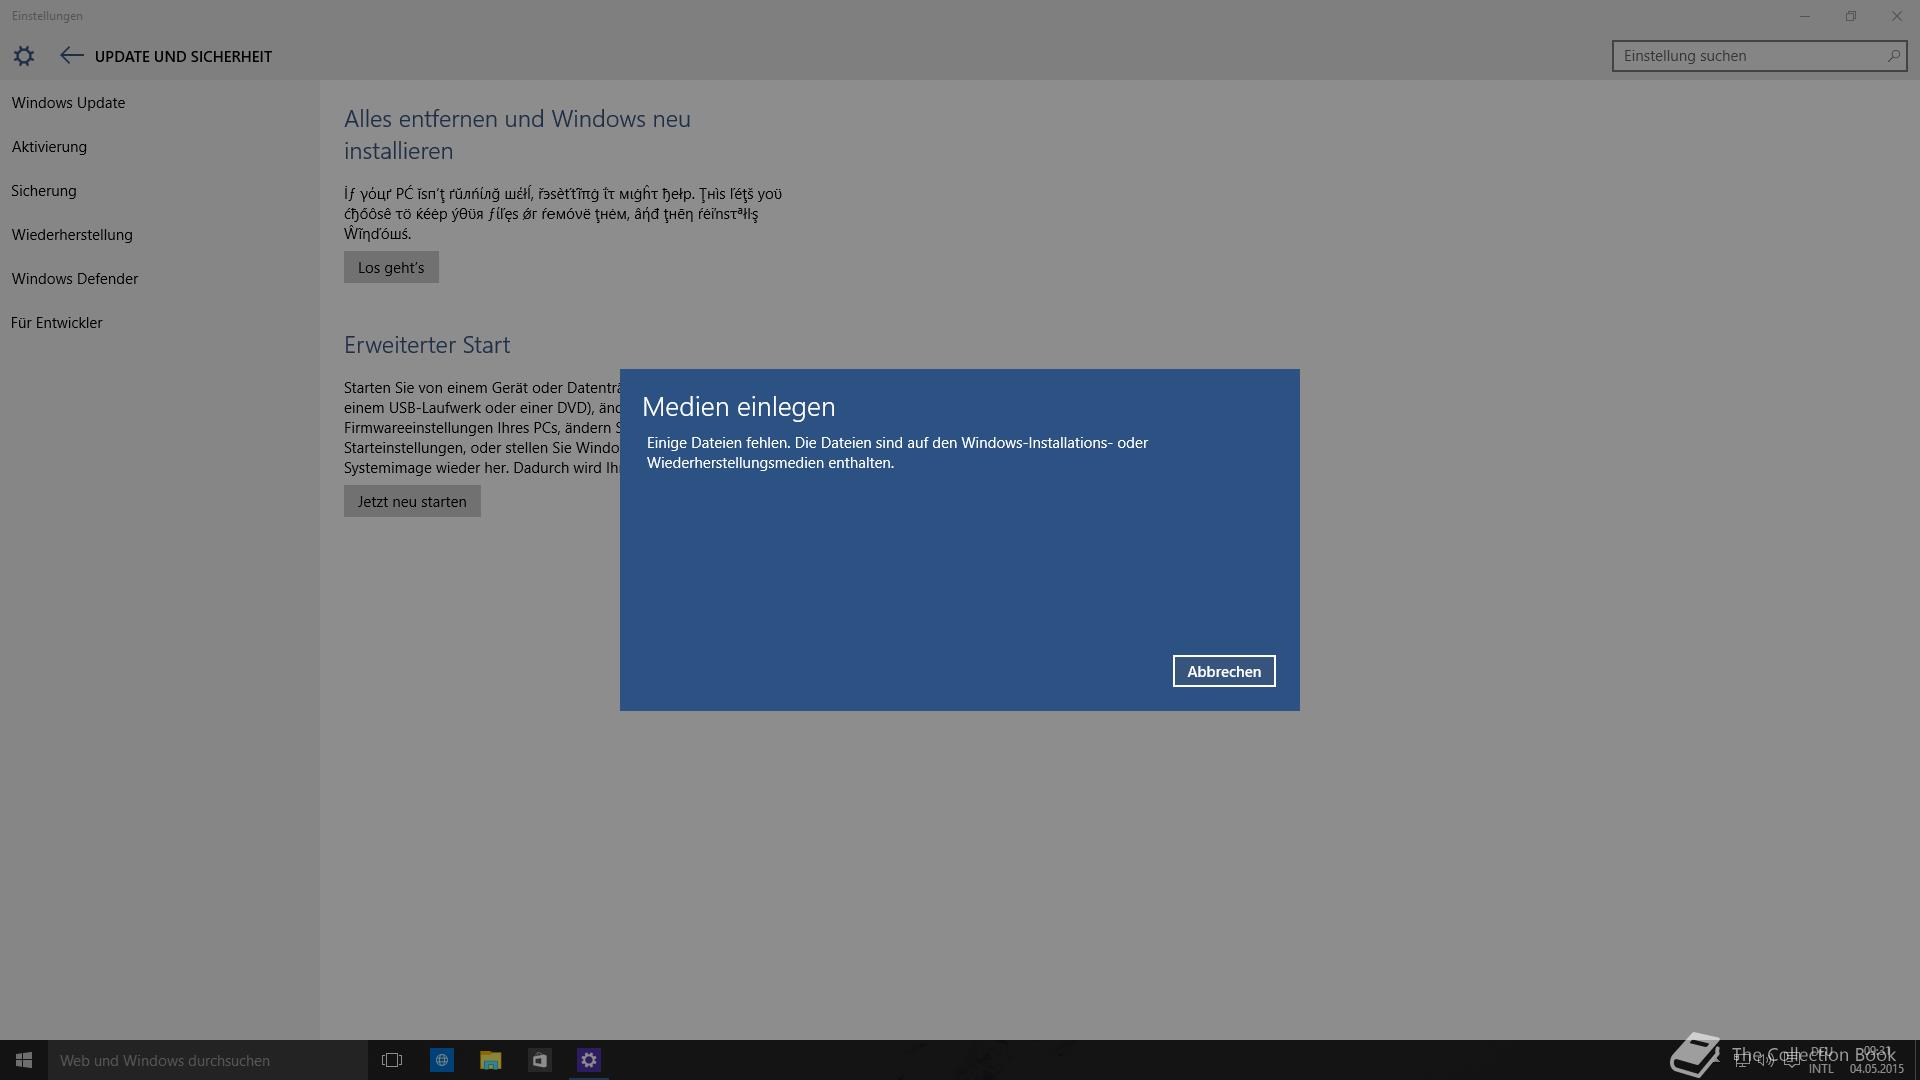Click the Web und Windows durchsuchen box
The width and height of the screenshot is (1920, 1080).
click(208, 1060)
